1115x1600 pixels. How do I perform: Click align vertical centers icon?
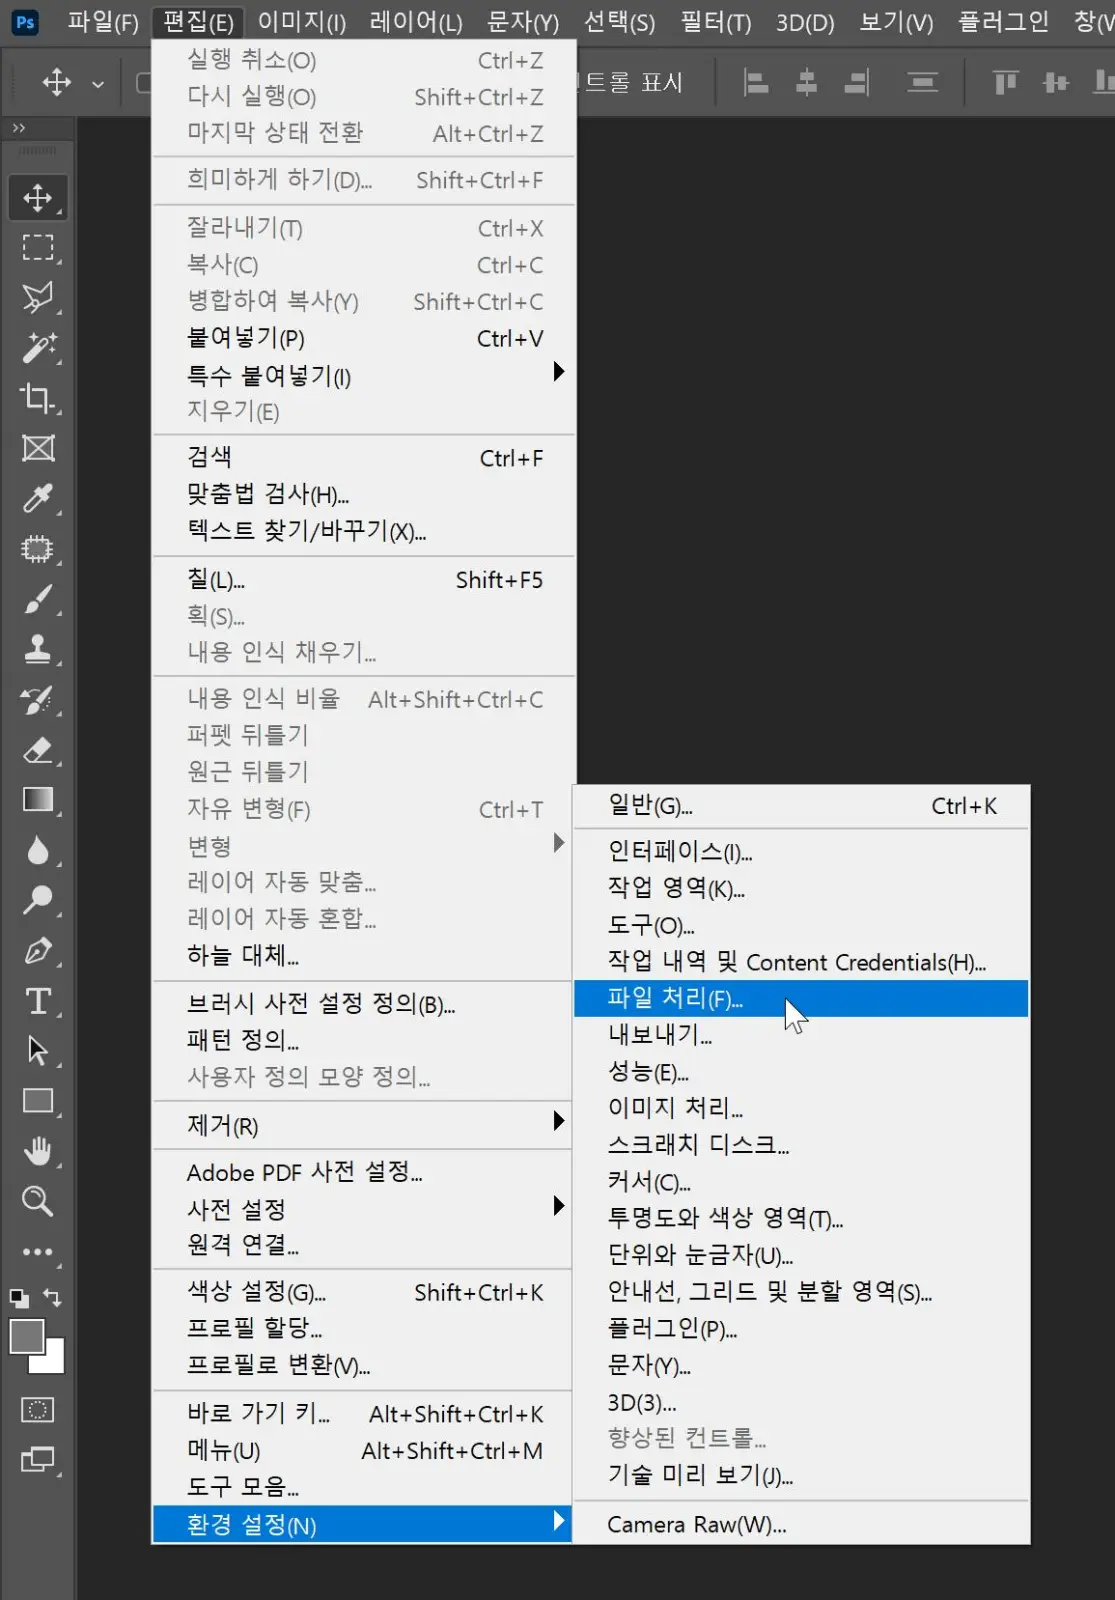coord(1056,83)
